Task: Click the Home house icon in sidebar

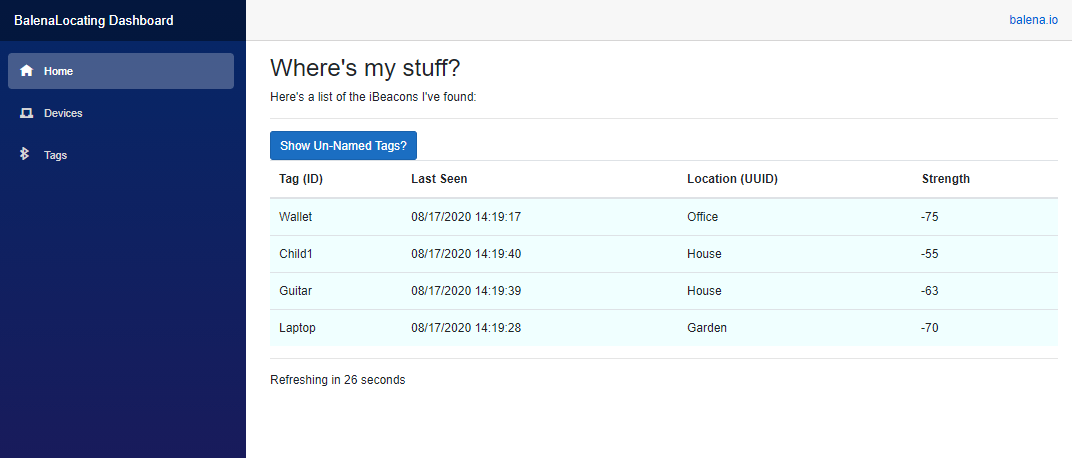Action: [27, 71]
